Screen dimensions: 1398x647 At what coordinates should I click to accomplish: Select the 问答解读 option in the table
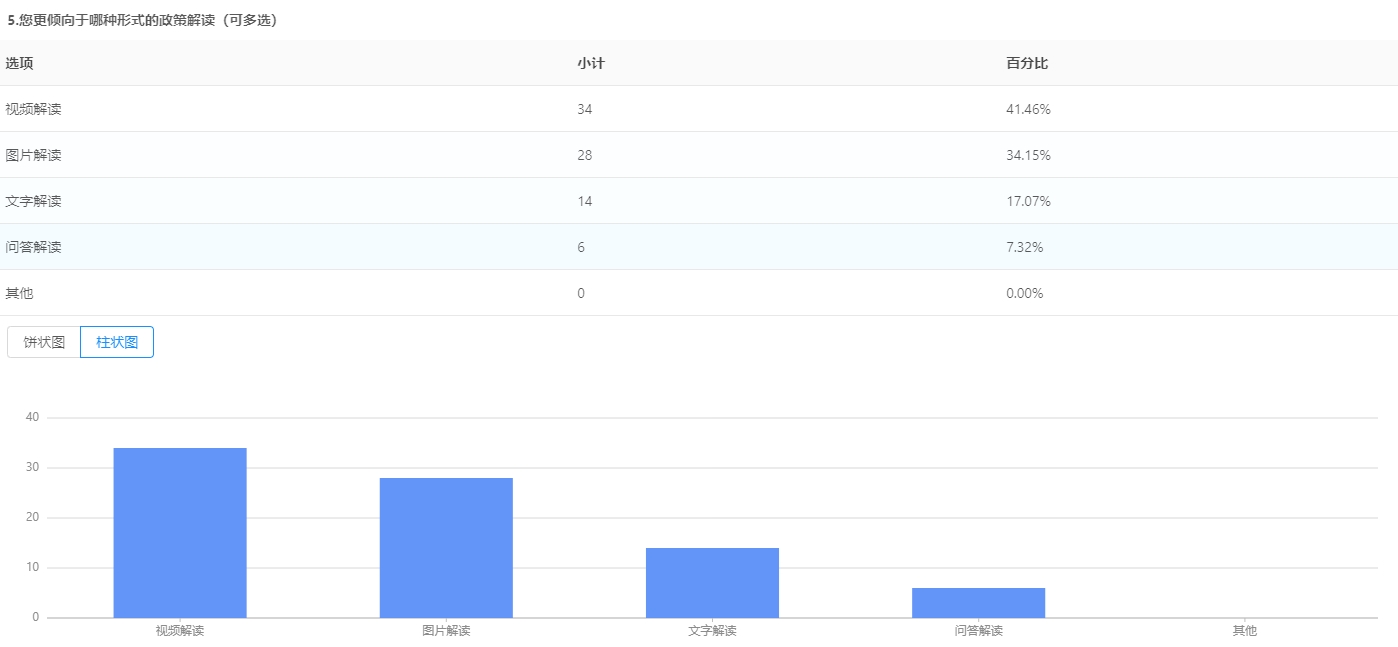pos(33,247)
